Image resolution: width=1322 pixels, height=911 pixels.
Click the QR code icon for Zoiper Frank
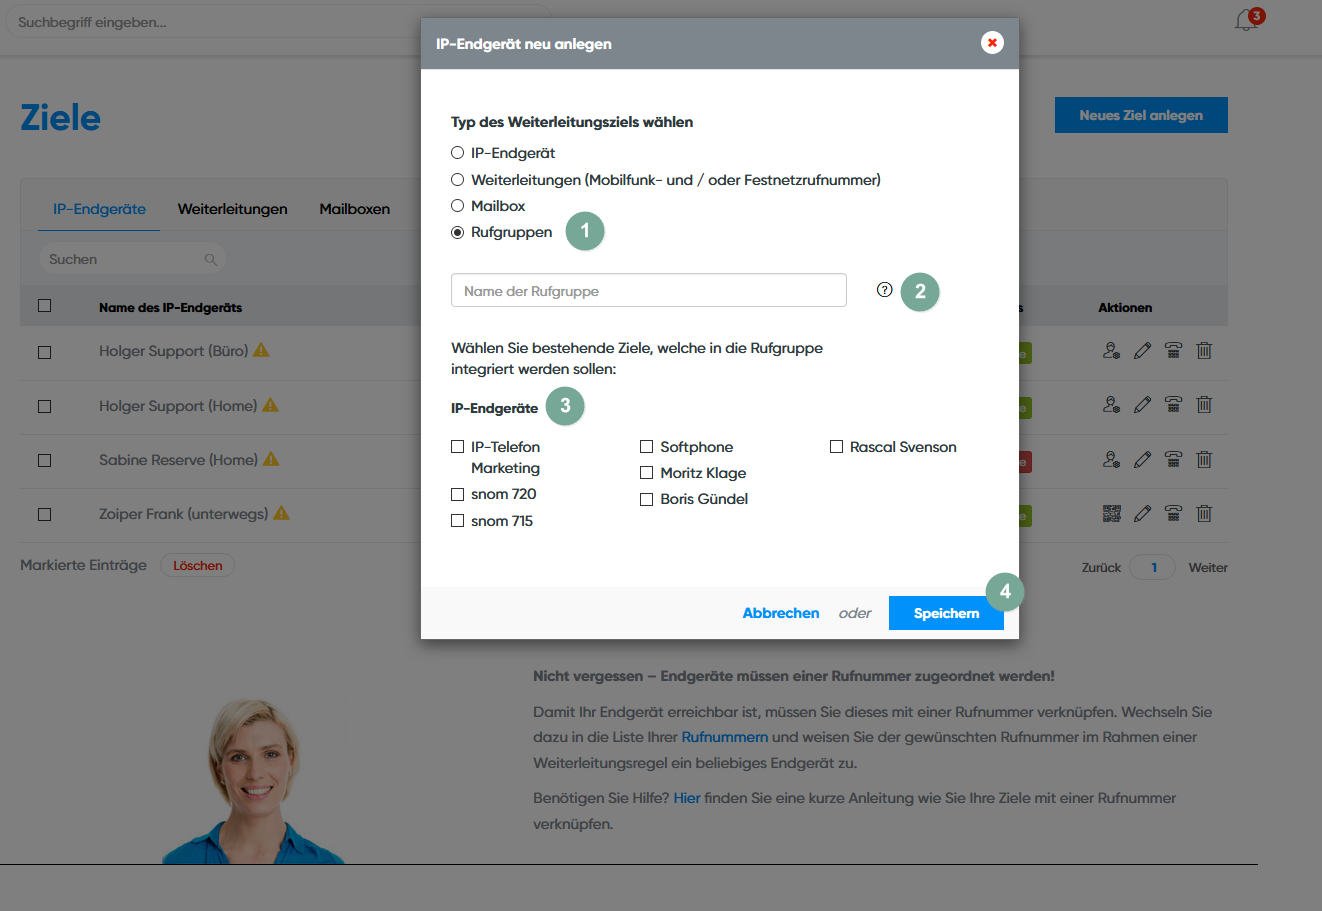[1111, 514]
